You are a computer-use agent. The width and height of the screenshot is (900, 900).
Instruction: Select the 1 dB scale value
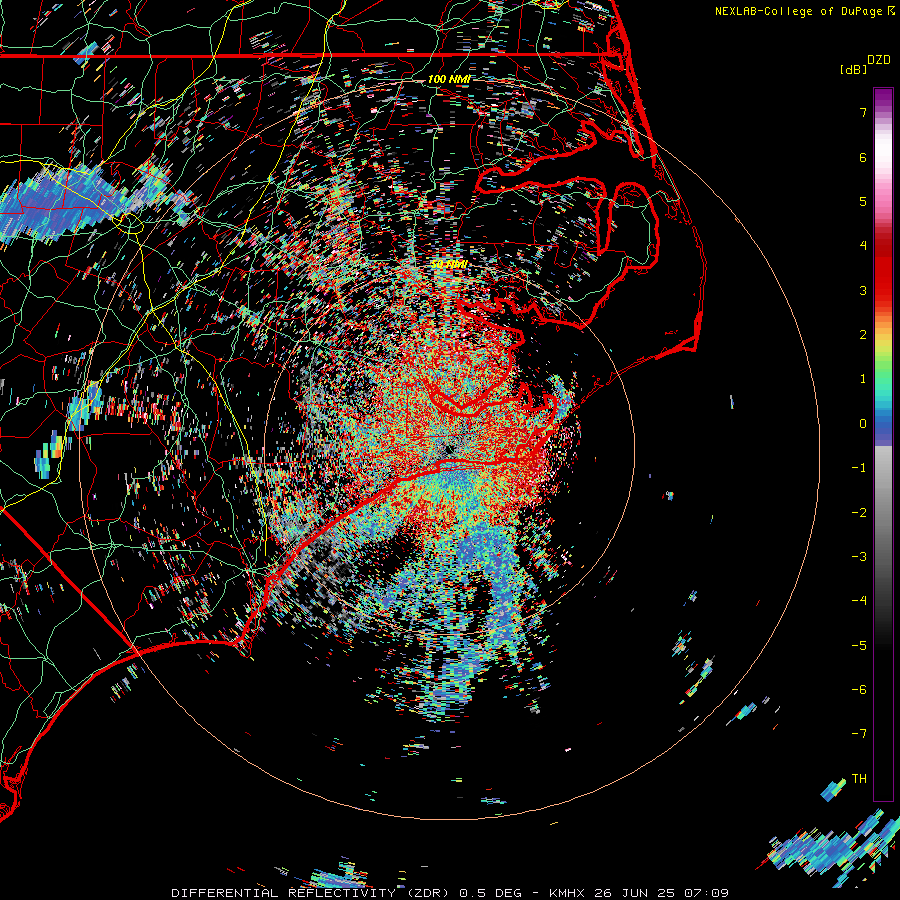click(863, 379)
